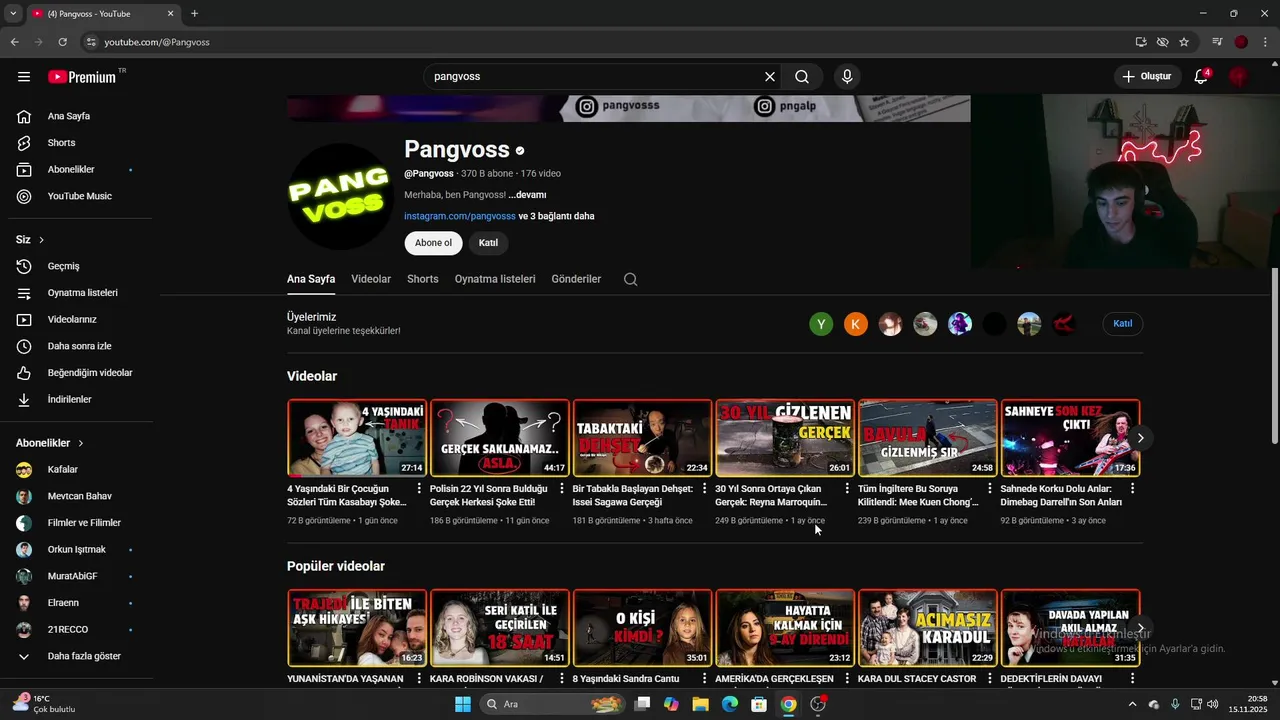Image resolution: width=1280 pixels, height=720 pixels.
Task: Expand channel description ...devamı
Action: [x=527, y=195]
